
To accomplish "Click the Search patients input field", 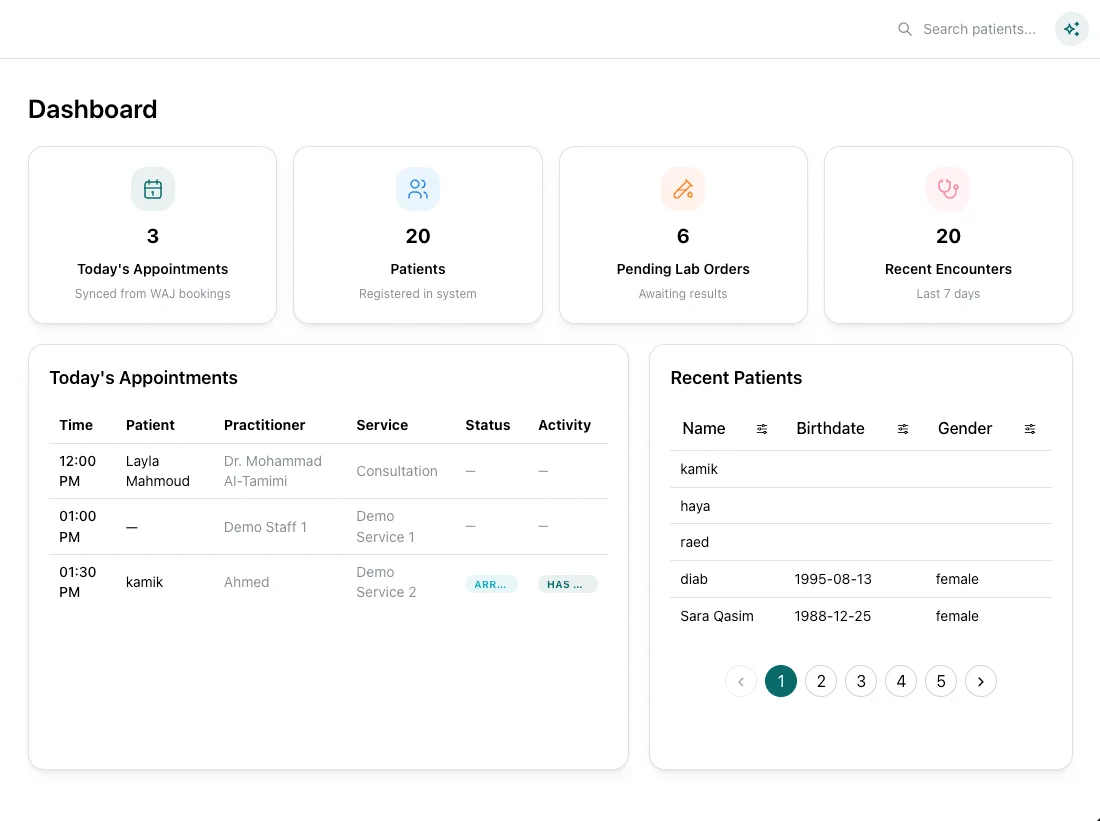I will (978, 29).
